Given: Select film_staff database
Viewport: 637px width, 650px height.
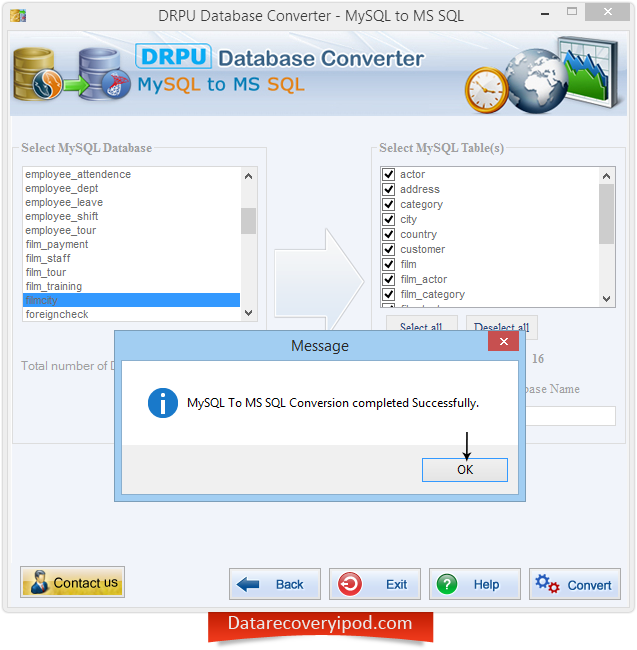Looking at the screenshot, I should (131, 259).
